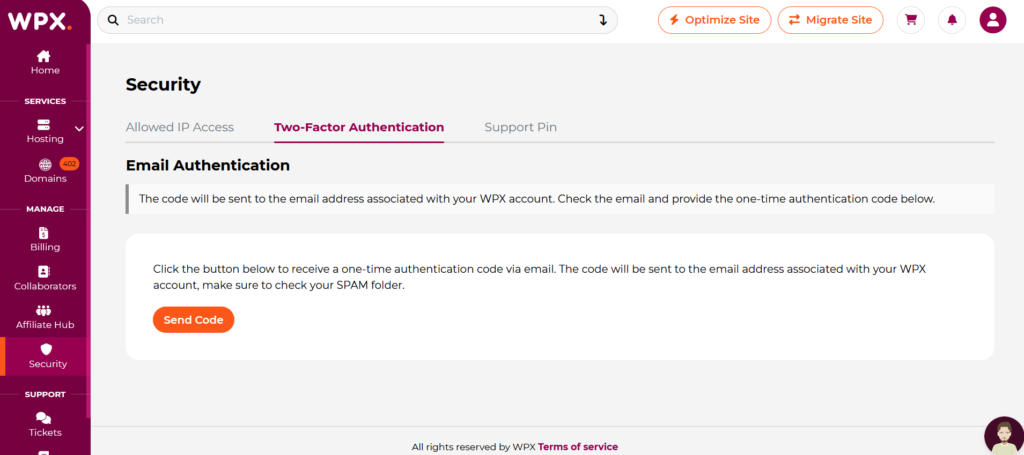Open Affiliate Hub in the sidebar
This screenshot has width=1024, height=455.
tap(44, 317)
